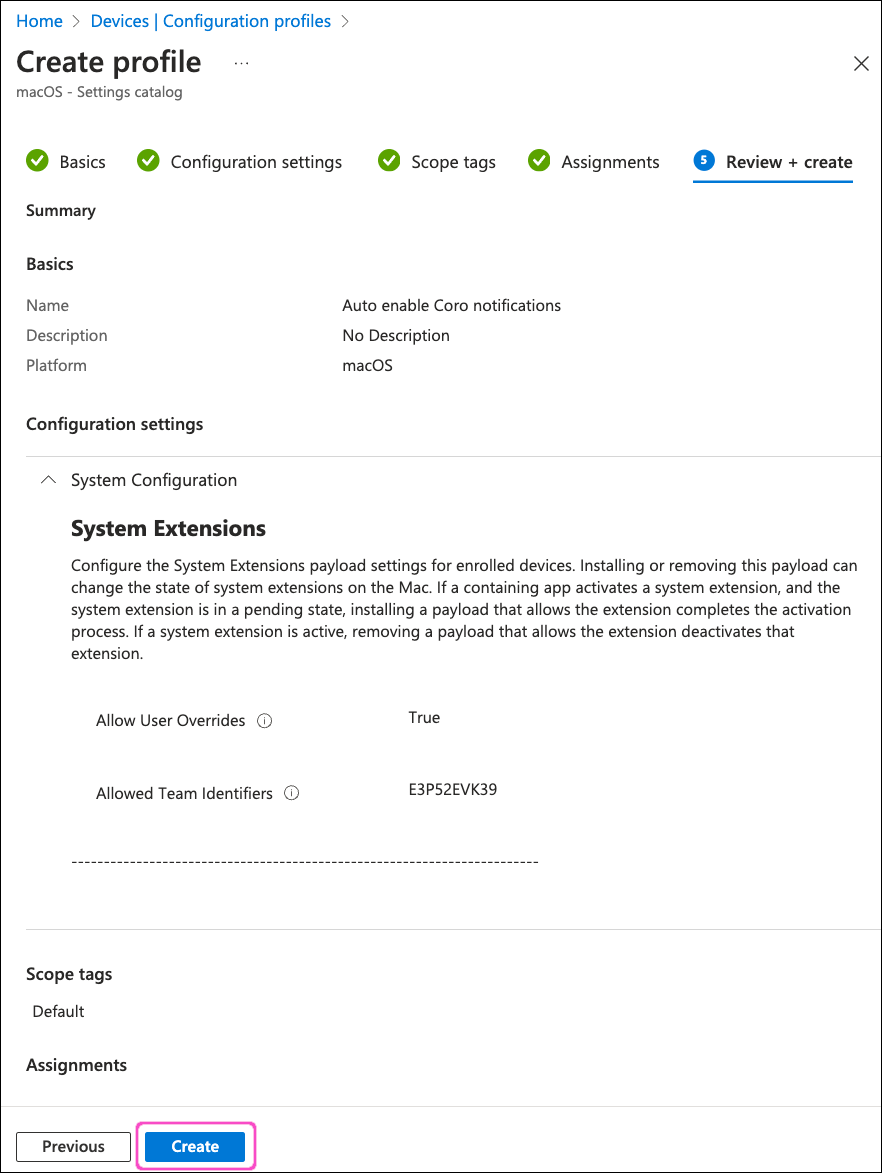Click info icon beside Allow User Overrides
The image size is (882, 1173).
(265, 721)
